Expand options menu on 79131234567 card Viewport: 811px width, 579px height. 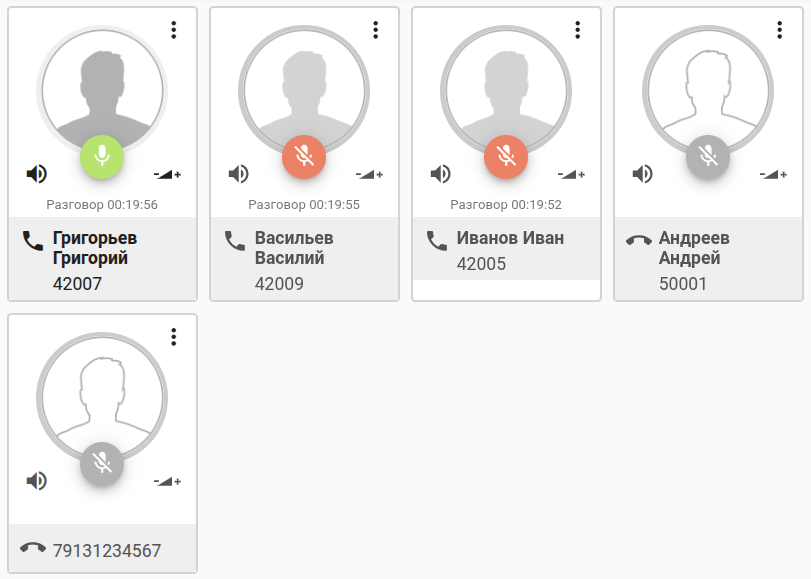(x=174, y=337)
